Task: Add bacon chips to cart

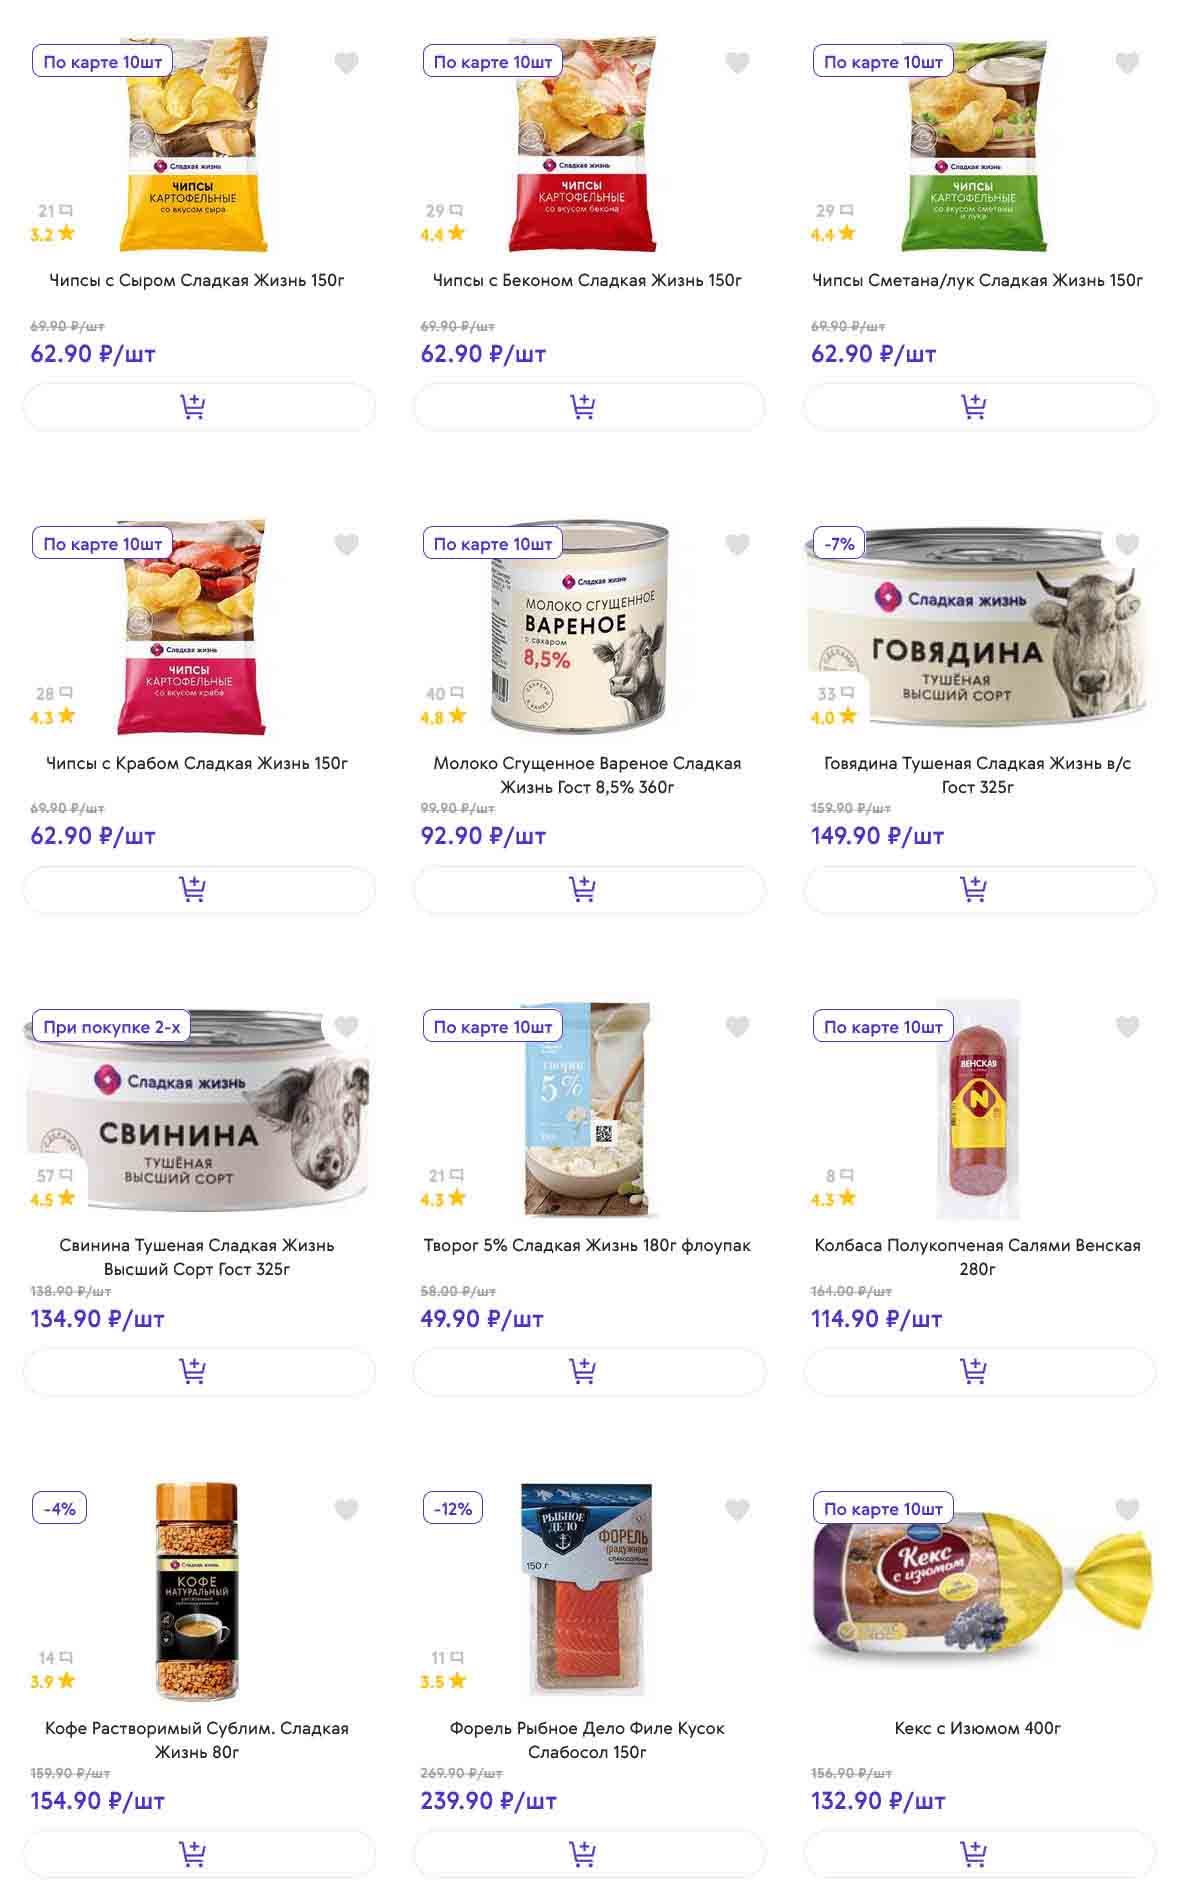Action: [x=589, y=407]
